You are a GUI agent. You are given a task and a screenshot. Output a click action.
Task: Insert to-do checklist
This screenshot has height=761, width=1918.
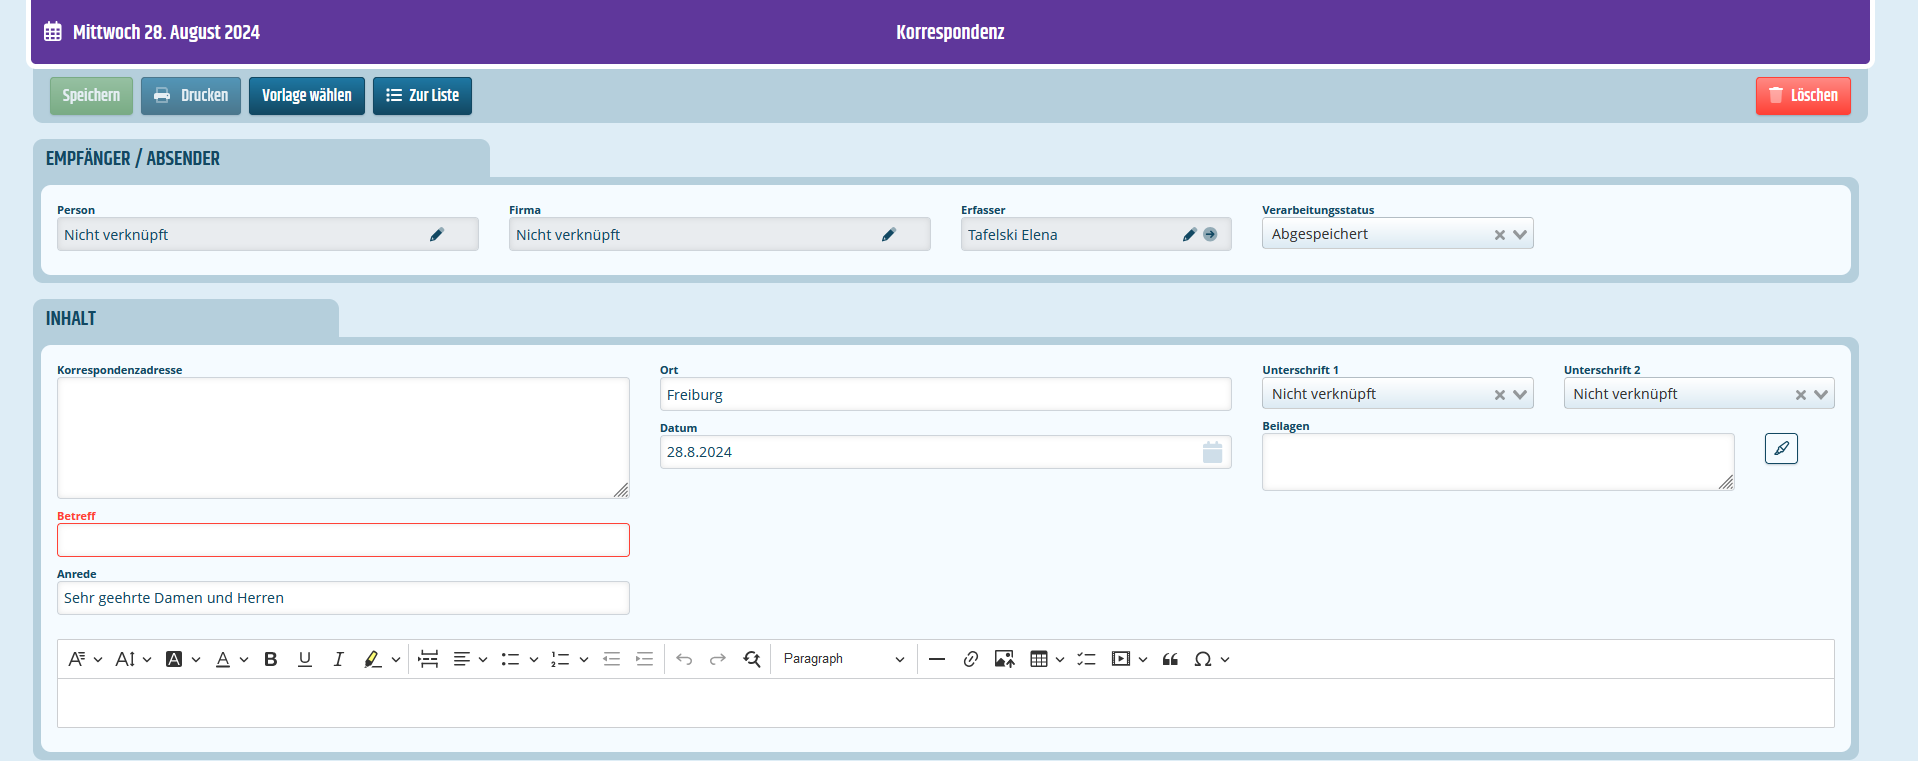(1087, 659)
